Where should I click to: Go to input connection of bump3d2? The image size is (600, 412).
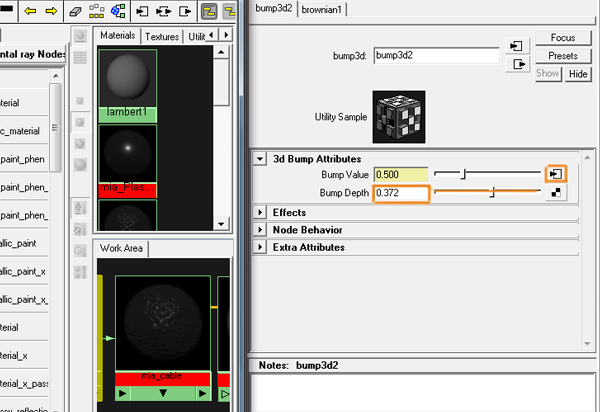tap(517, 46)
